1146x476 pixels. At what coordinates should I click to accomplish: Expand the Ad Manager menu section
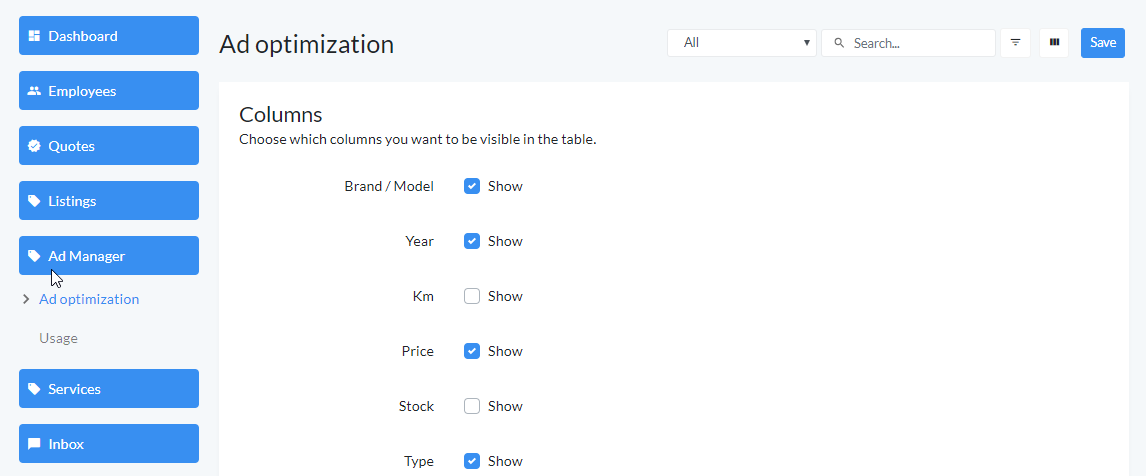pos(109,255)
